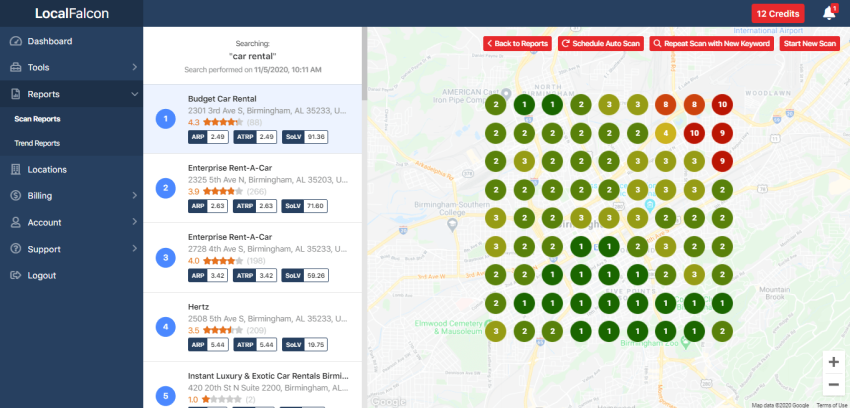Click Budget Car Rental 4.3 star rating
850x408 pixels.
click(215, 122)
